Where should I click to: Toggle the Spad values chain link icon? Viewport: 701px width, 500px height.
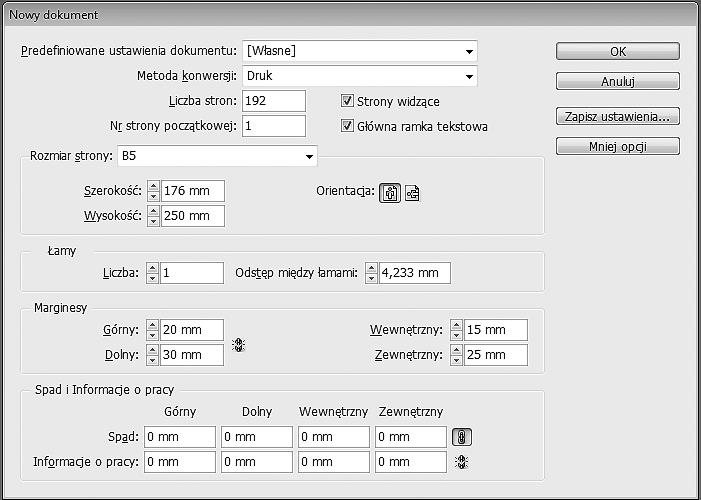tap(462, 437)
